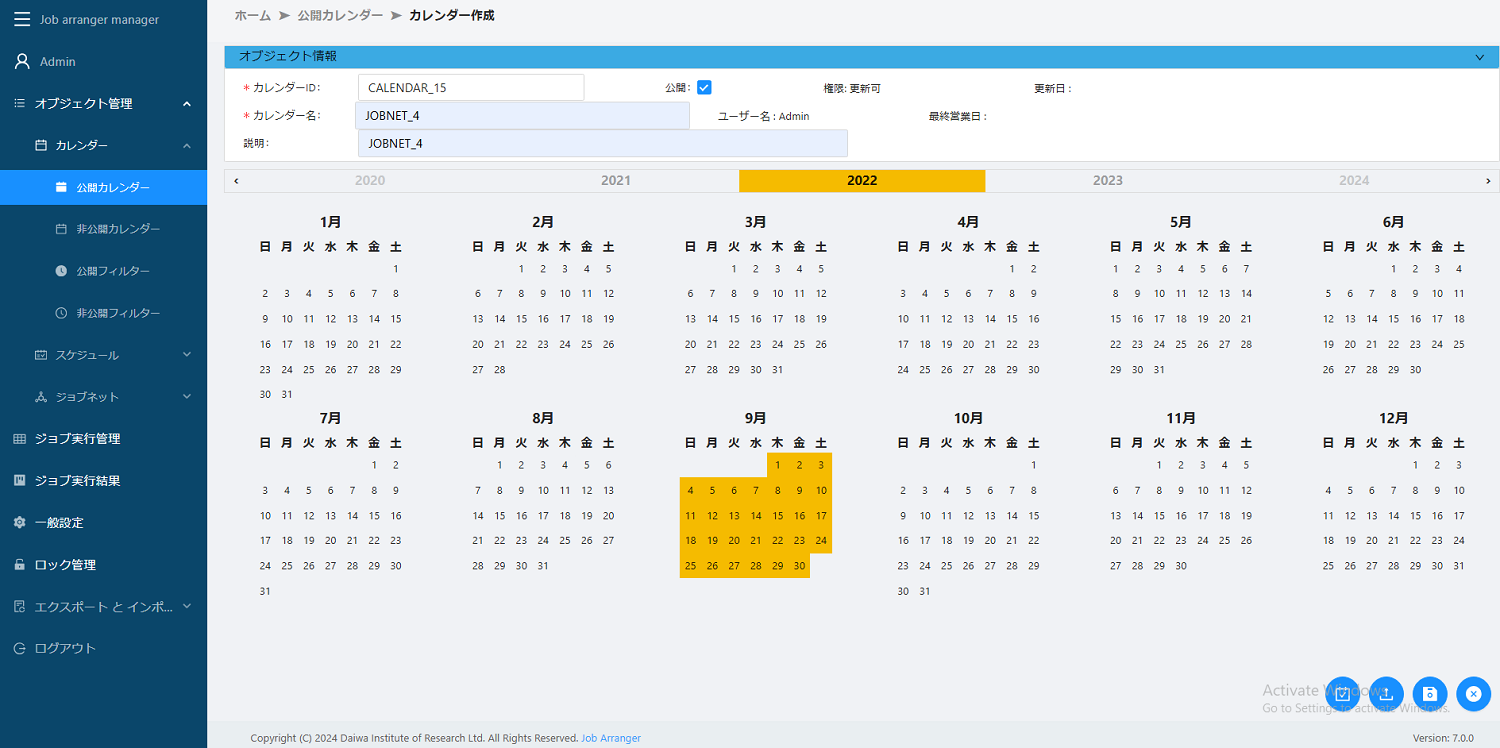Click the ジョブ実行結果 panel icon
The width and height of the screenshot is (1500, 748).
click(18, 480)
